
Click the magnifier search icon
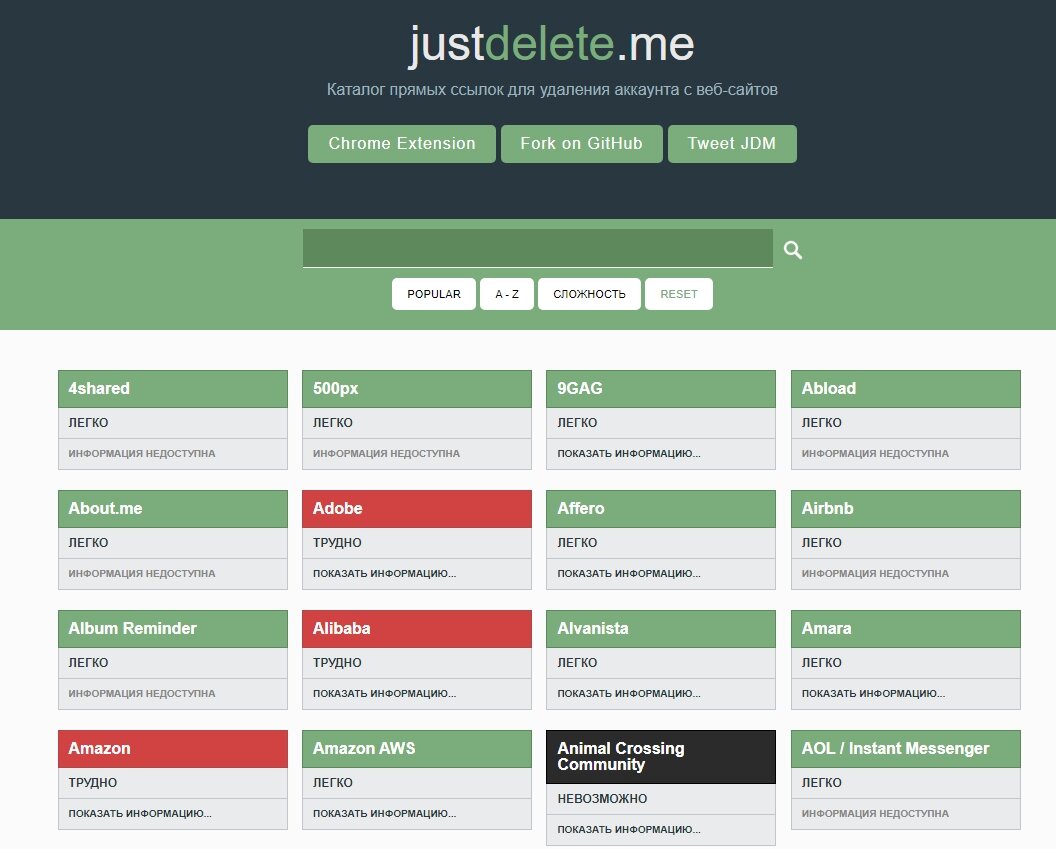[x=793, y=250]
